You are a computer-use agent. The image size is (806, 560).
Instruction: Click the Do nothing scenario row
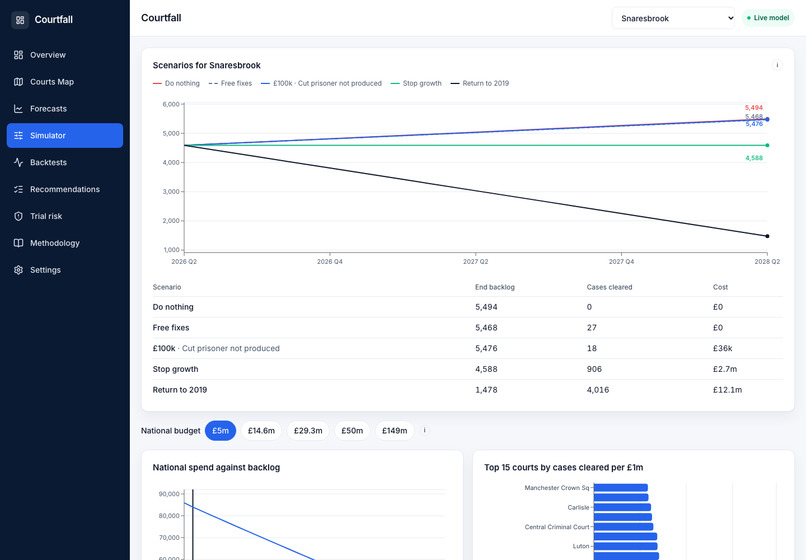pyautogui.click(x=468, y=307)
